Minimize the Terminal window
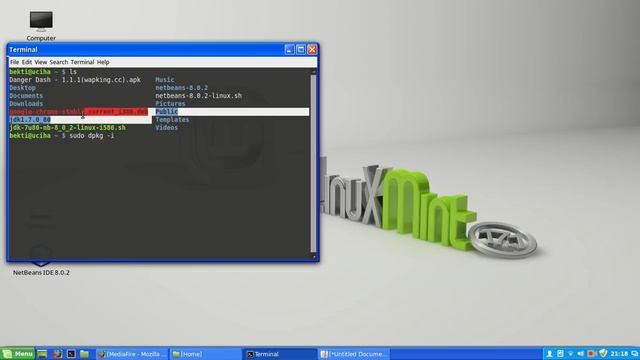The height and width of the screenshot is (360, 640). tap(289, 49)
